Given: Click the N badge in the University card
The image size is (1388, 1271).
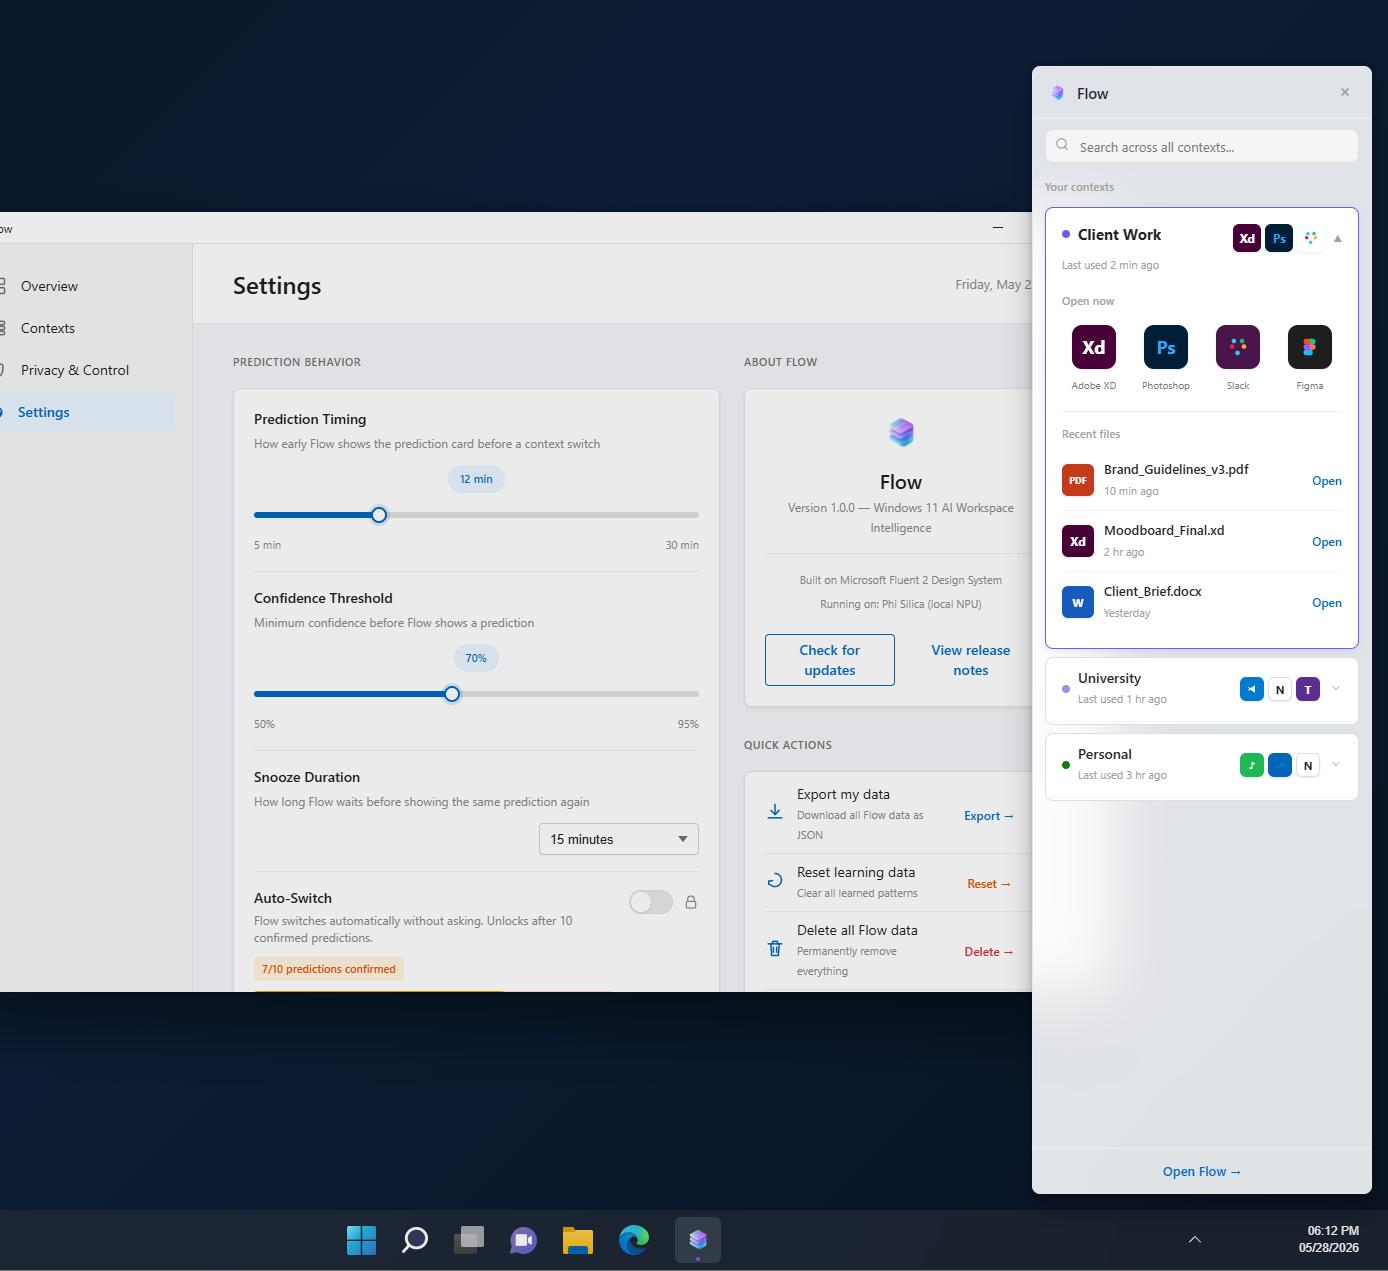Looking at the screenshot, I should (1280, 689).
